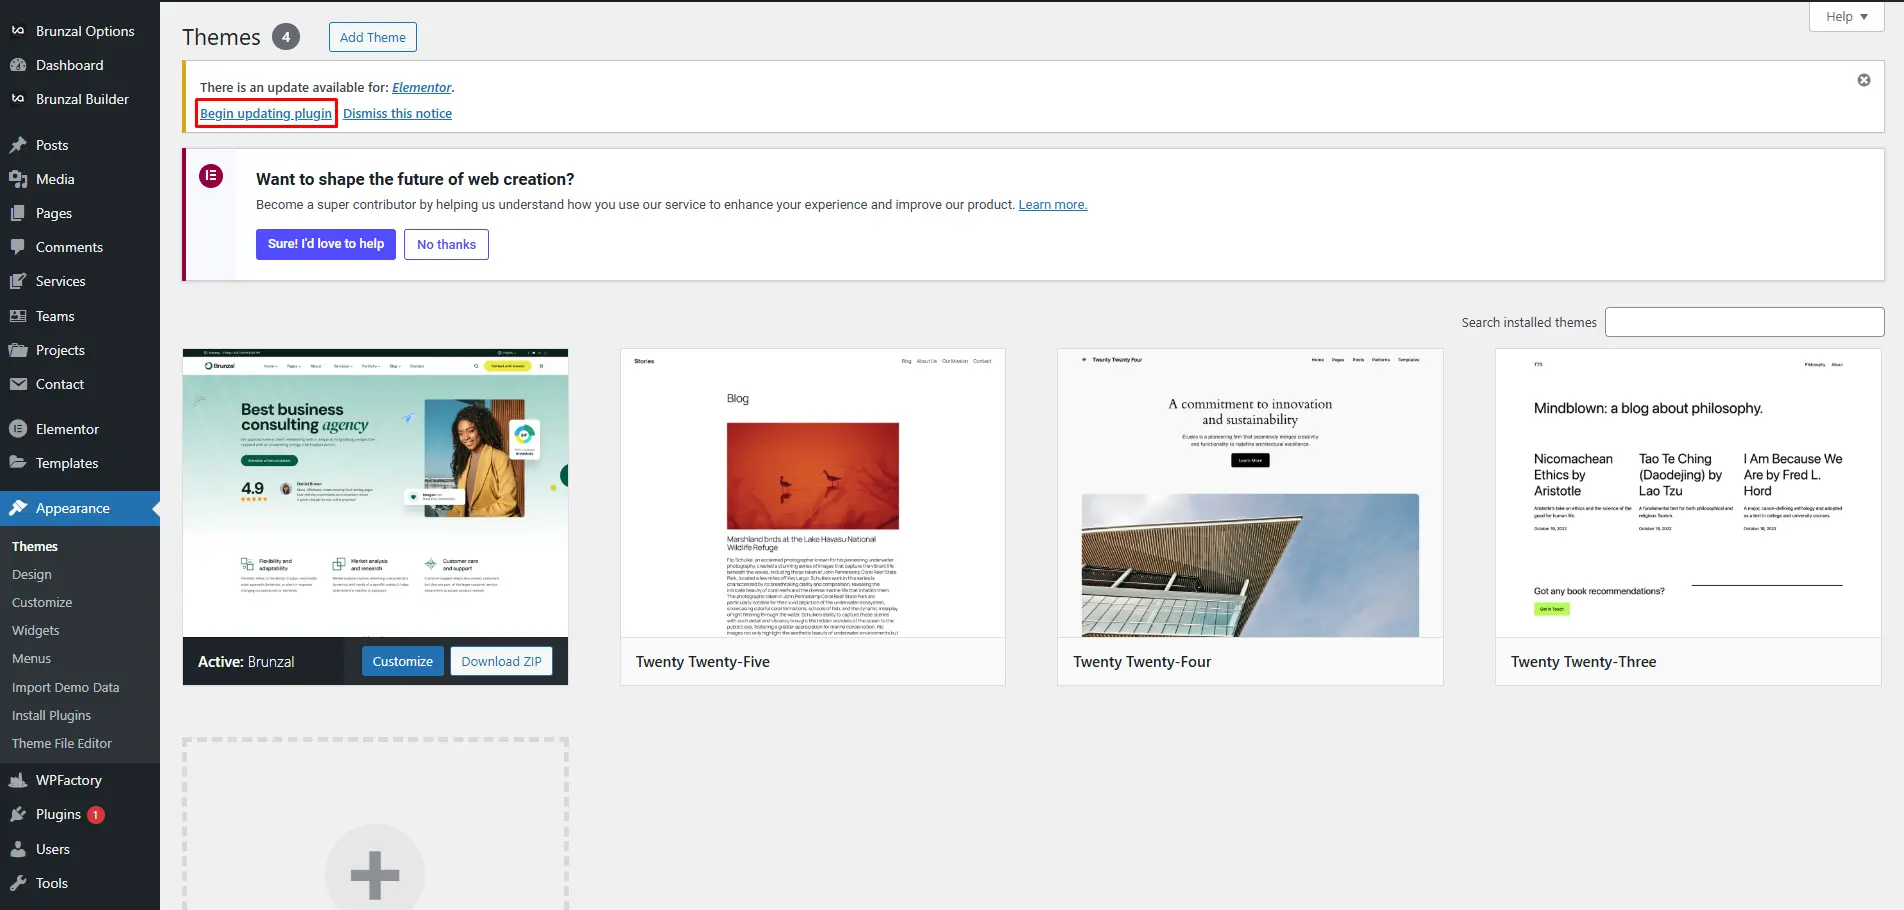Screen dimensions: 1904x910
Task: Click Download ZIP button for Brunzal
Action: click(501, 661)
